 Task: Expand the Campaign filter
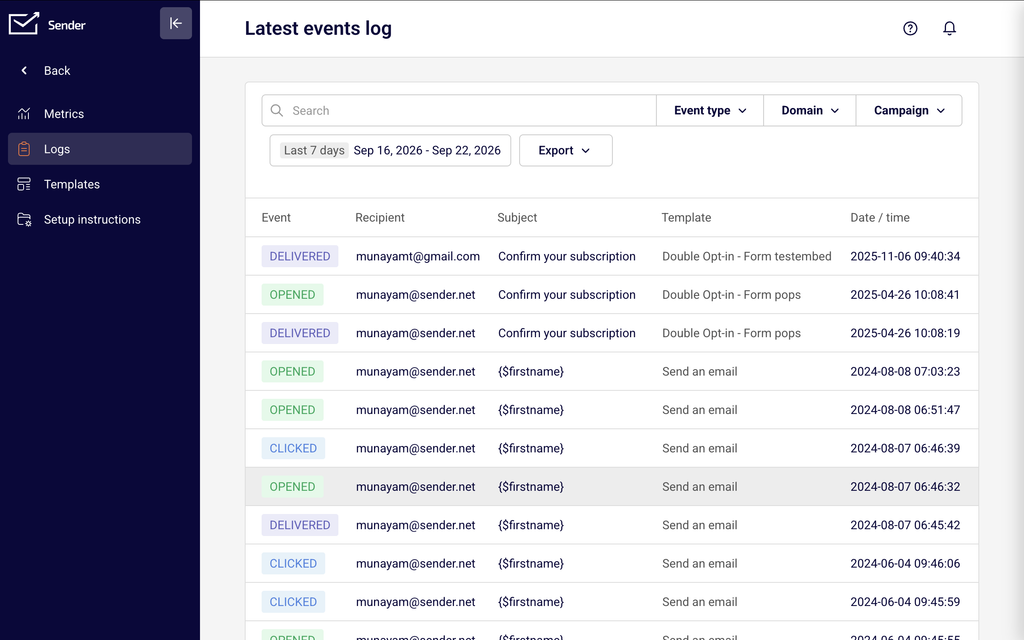tap(909, 110)
